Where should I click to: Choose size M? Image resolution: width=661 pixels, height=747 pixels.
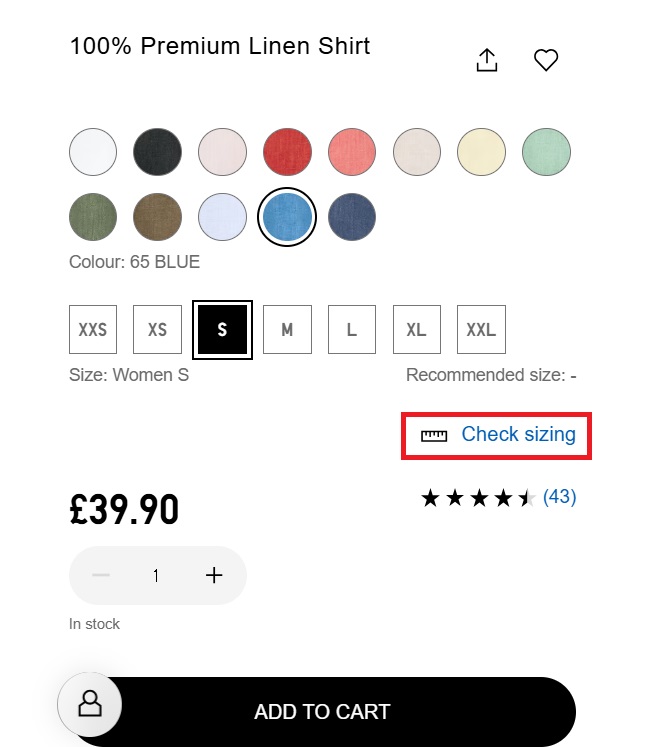(x=287, y=330)
